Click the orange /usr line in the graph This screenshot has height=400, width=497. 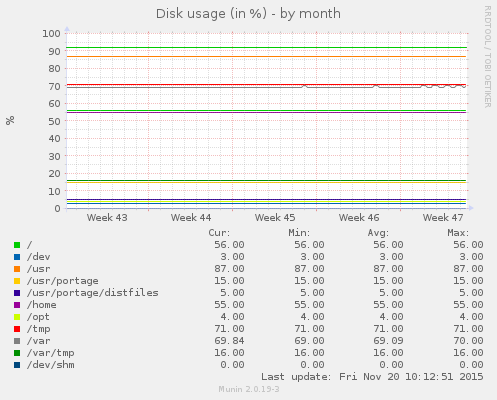(x=267, y=57)
